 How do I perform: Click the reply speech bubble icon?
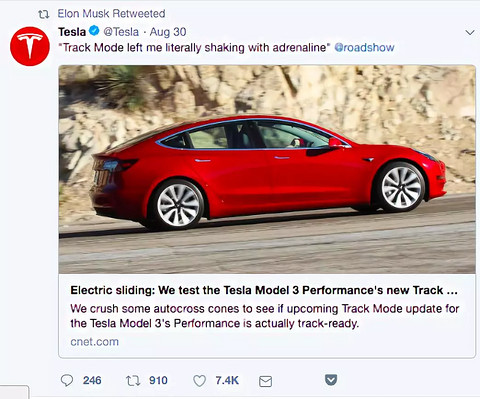click(x=67, y=380)
